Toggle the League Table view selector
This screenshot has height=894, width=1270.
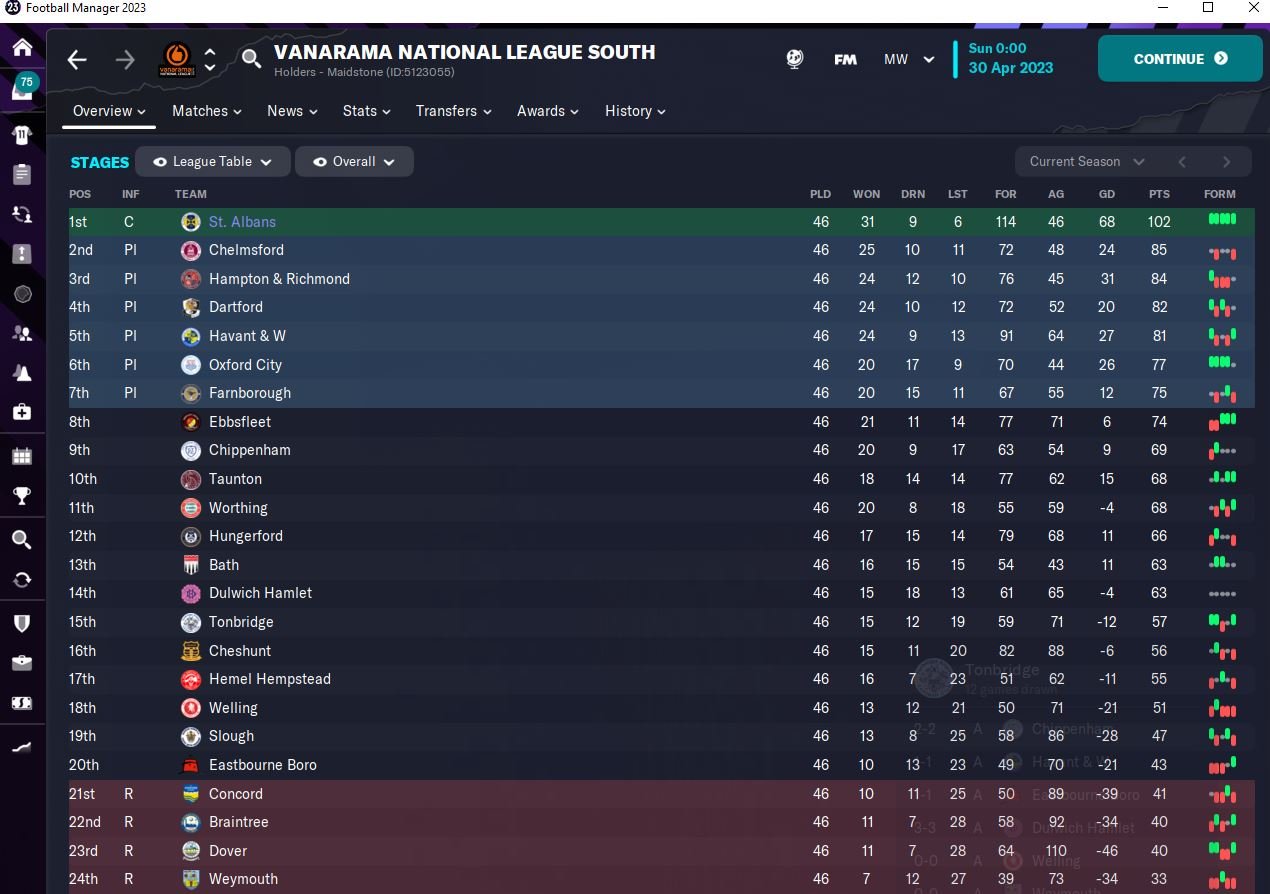[x=213, y=162]
